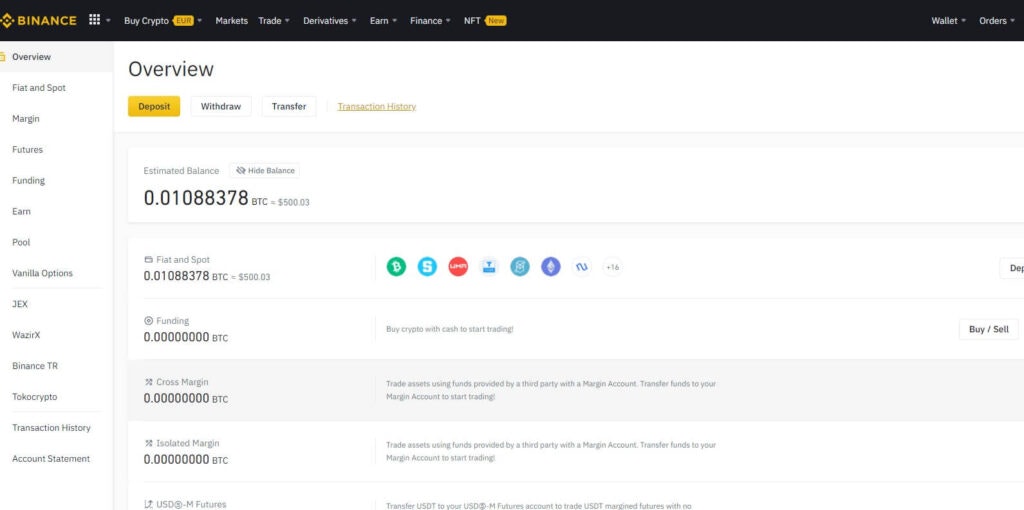
Task: Click the red UMA coin icon
Action: (x=458, y=266)
